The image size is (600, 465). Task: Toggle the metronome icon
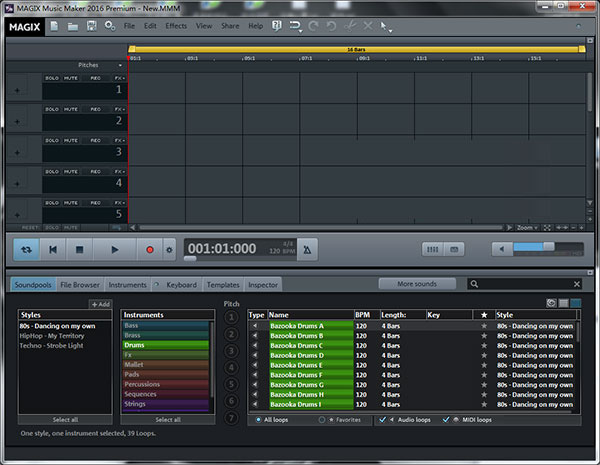(307, 250)
